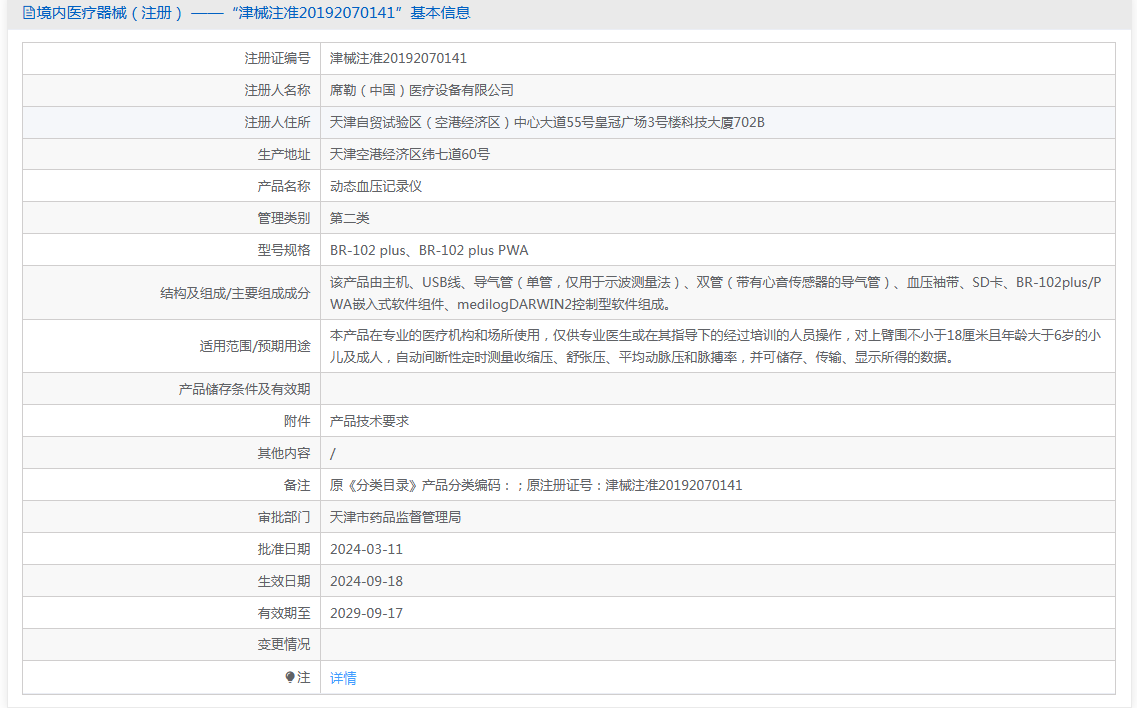Click the lightbulb icon next to 注

(x=290, y=678)
